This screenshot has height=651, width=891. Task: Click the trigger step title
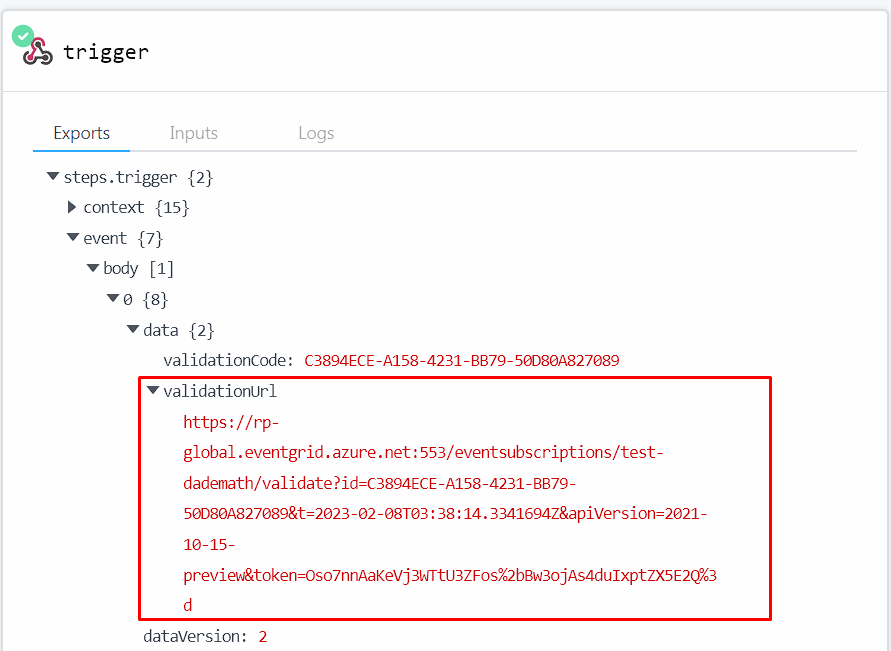(x=106, y=52)
